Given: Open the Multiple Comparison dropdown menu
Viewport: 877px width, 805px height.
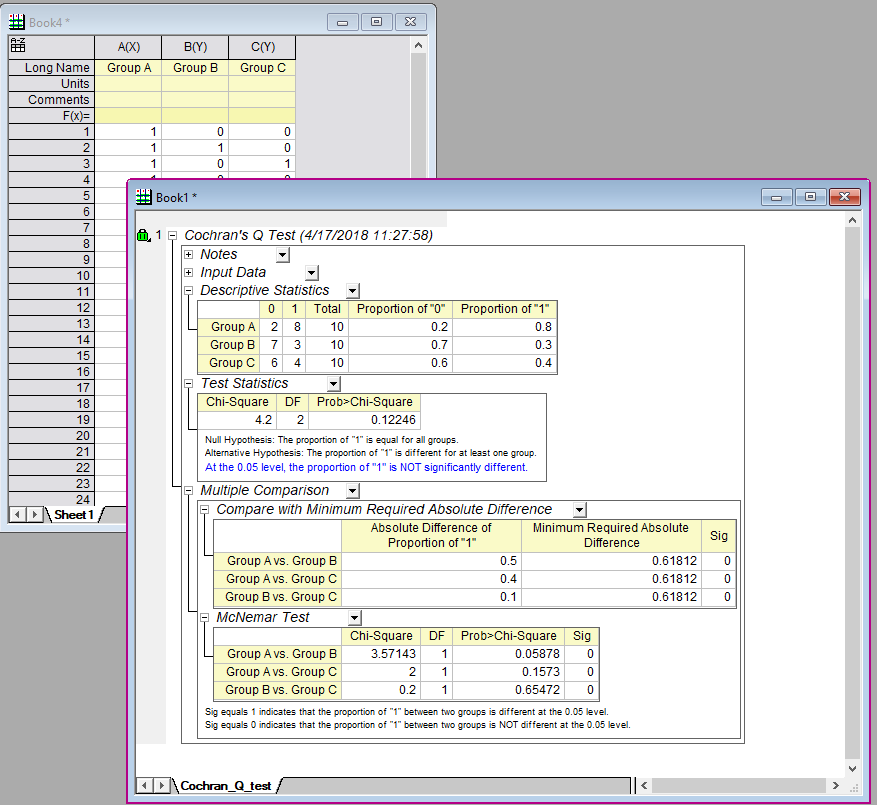Looking at the screenshot, I should (352, 491).
